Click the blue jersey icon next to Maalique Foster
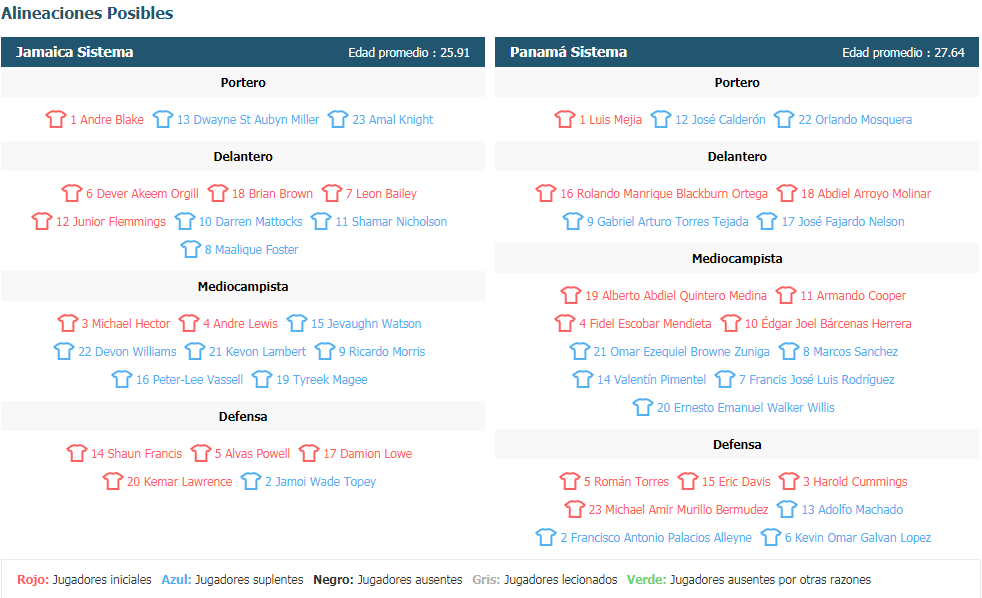 (x=190, y=249)
